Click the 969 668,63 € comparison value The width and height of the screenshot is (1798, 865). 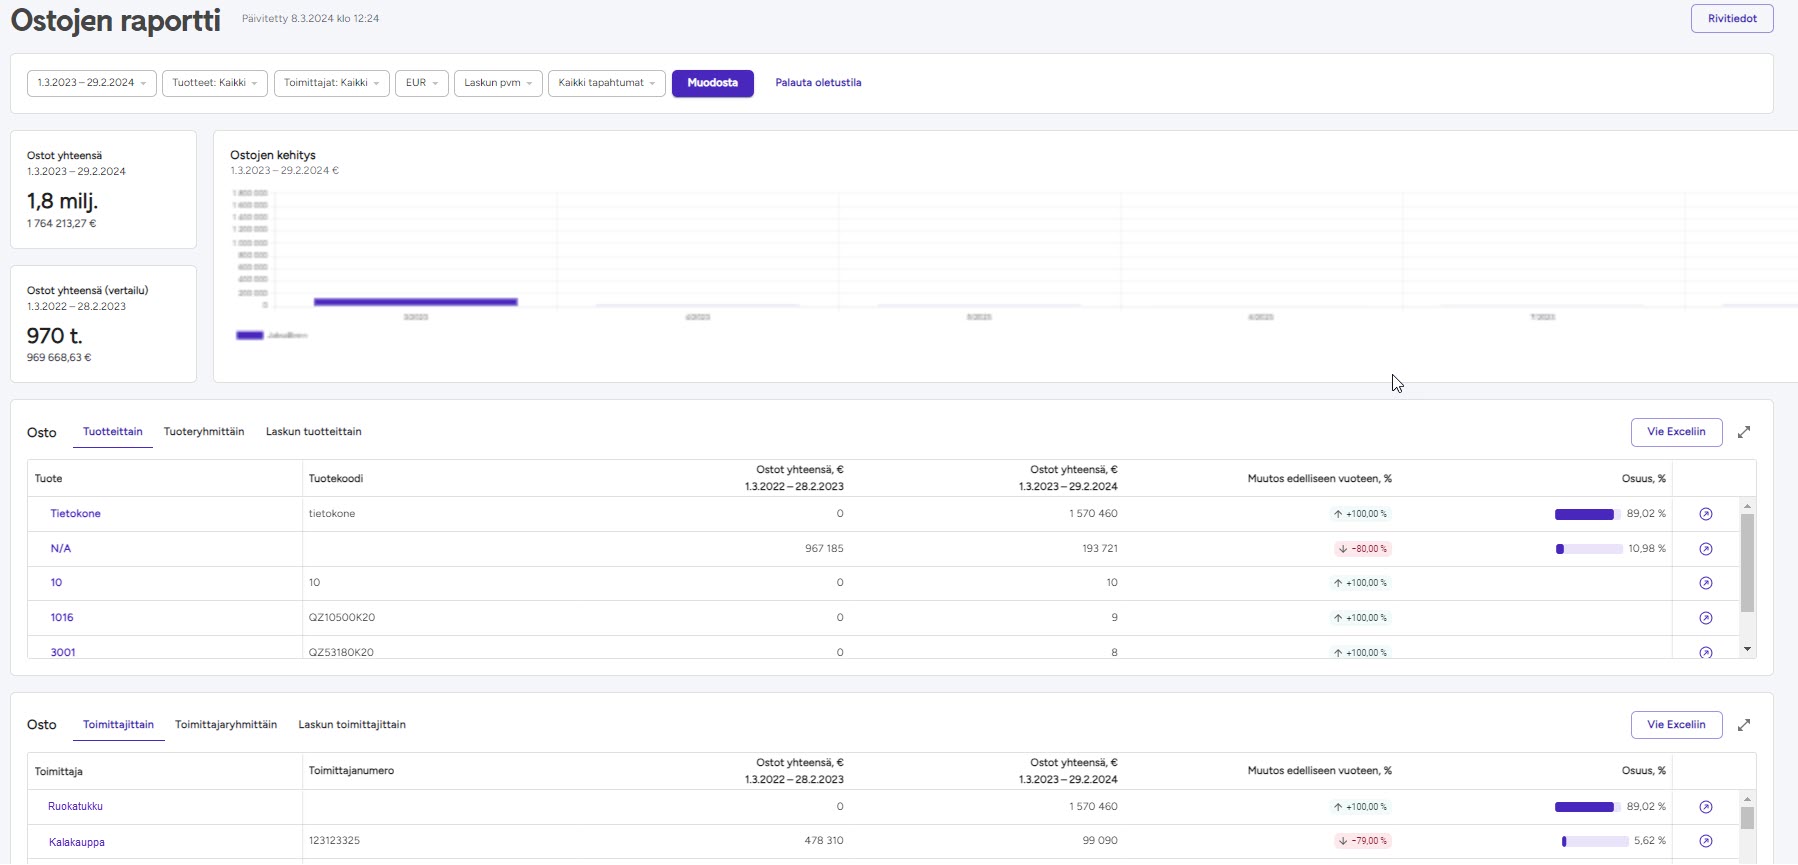pos(59,358)
